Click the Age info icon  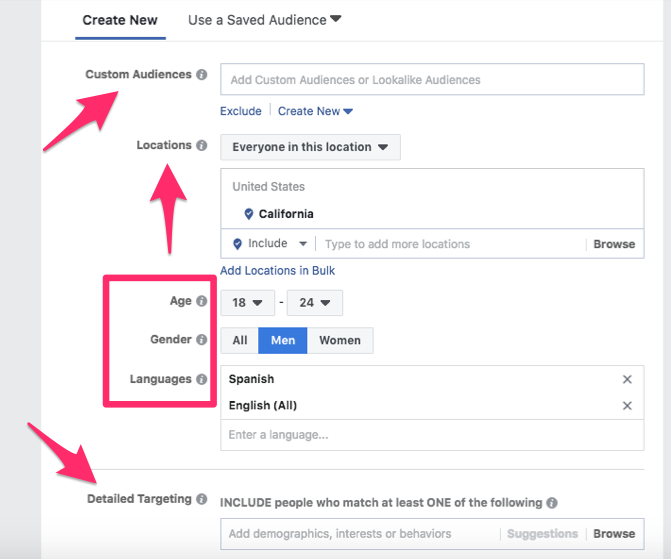[x=202, y=301]
